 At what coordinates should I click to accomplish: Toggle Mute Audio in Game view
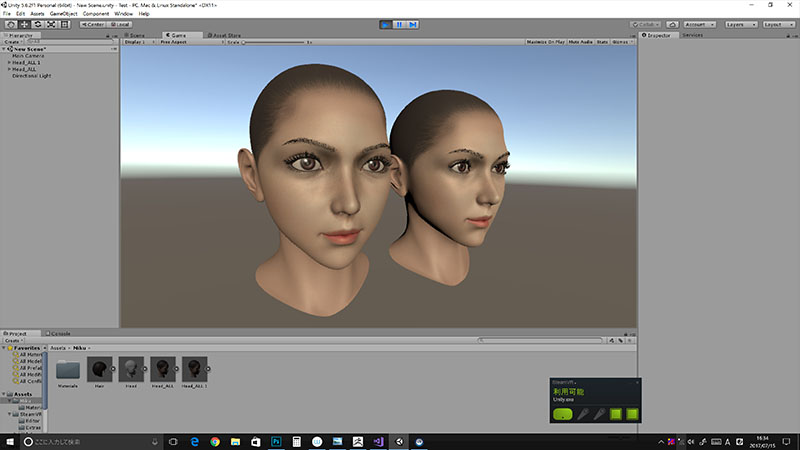point(581,42)
